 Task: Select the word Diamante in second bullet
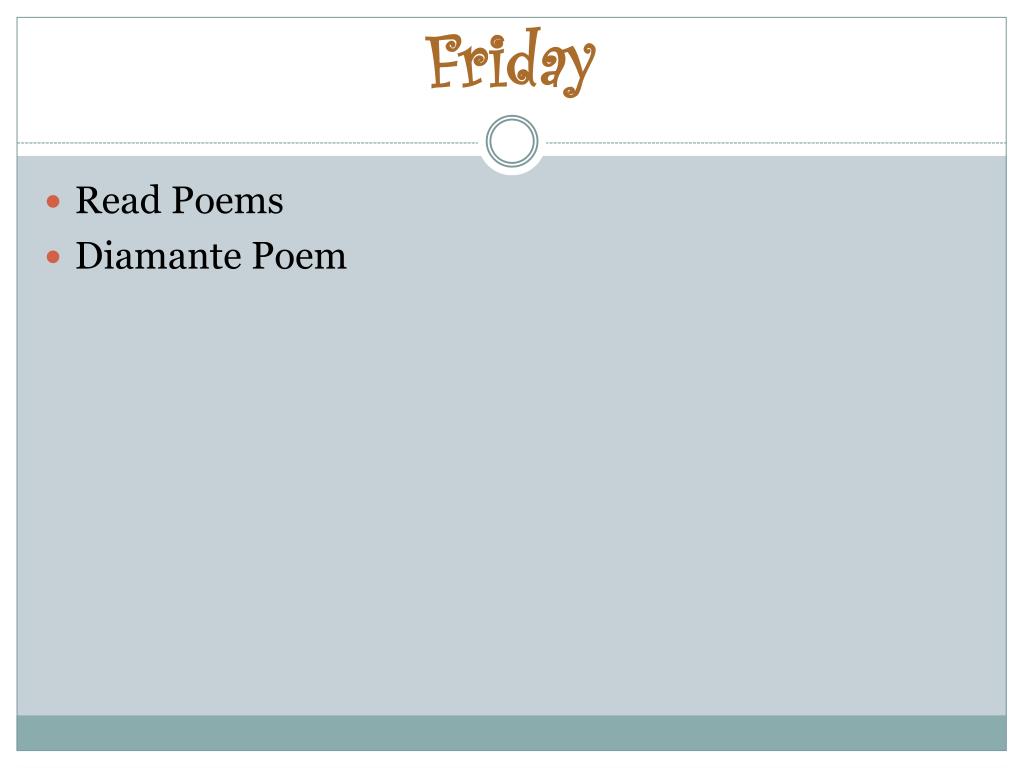tap(157, 256)
